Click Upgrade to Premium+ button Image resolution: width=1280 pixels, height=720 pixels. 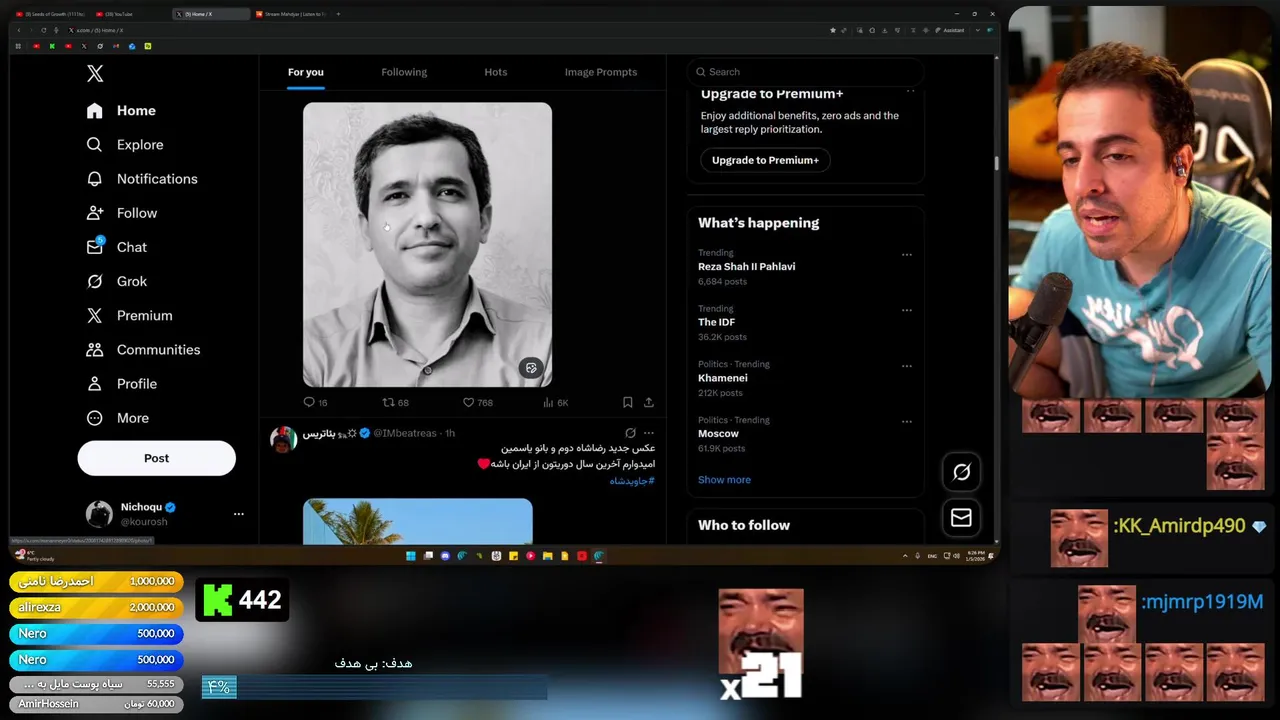click(x=765, y=160)
